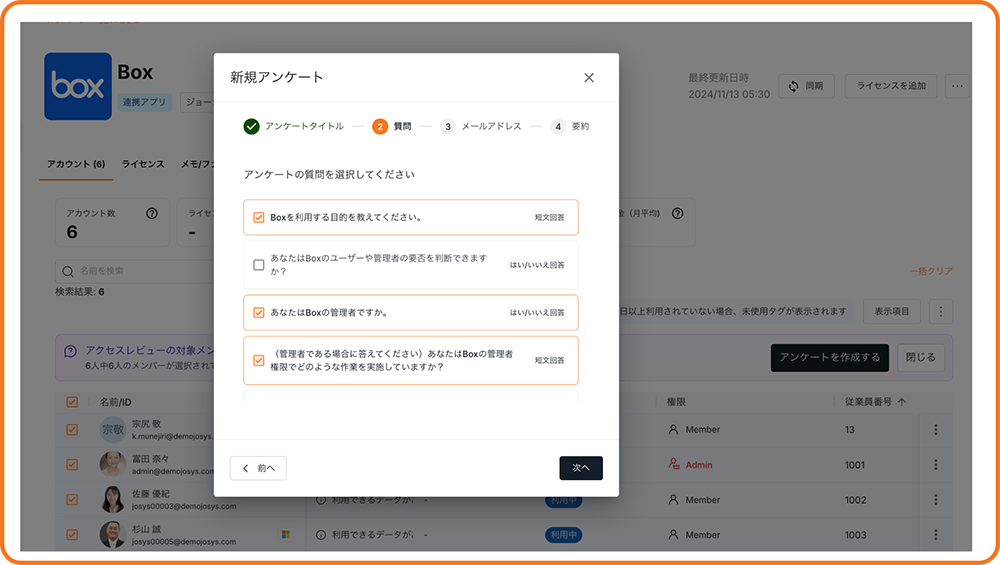Open row menu for employee number 1001
Image resolution: width=1000 pixels, height=565 pixels.
[x=936, y=465]
